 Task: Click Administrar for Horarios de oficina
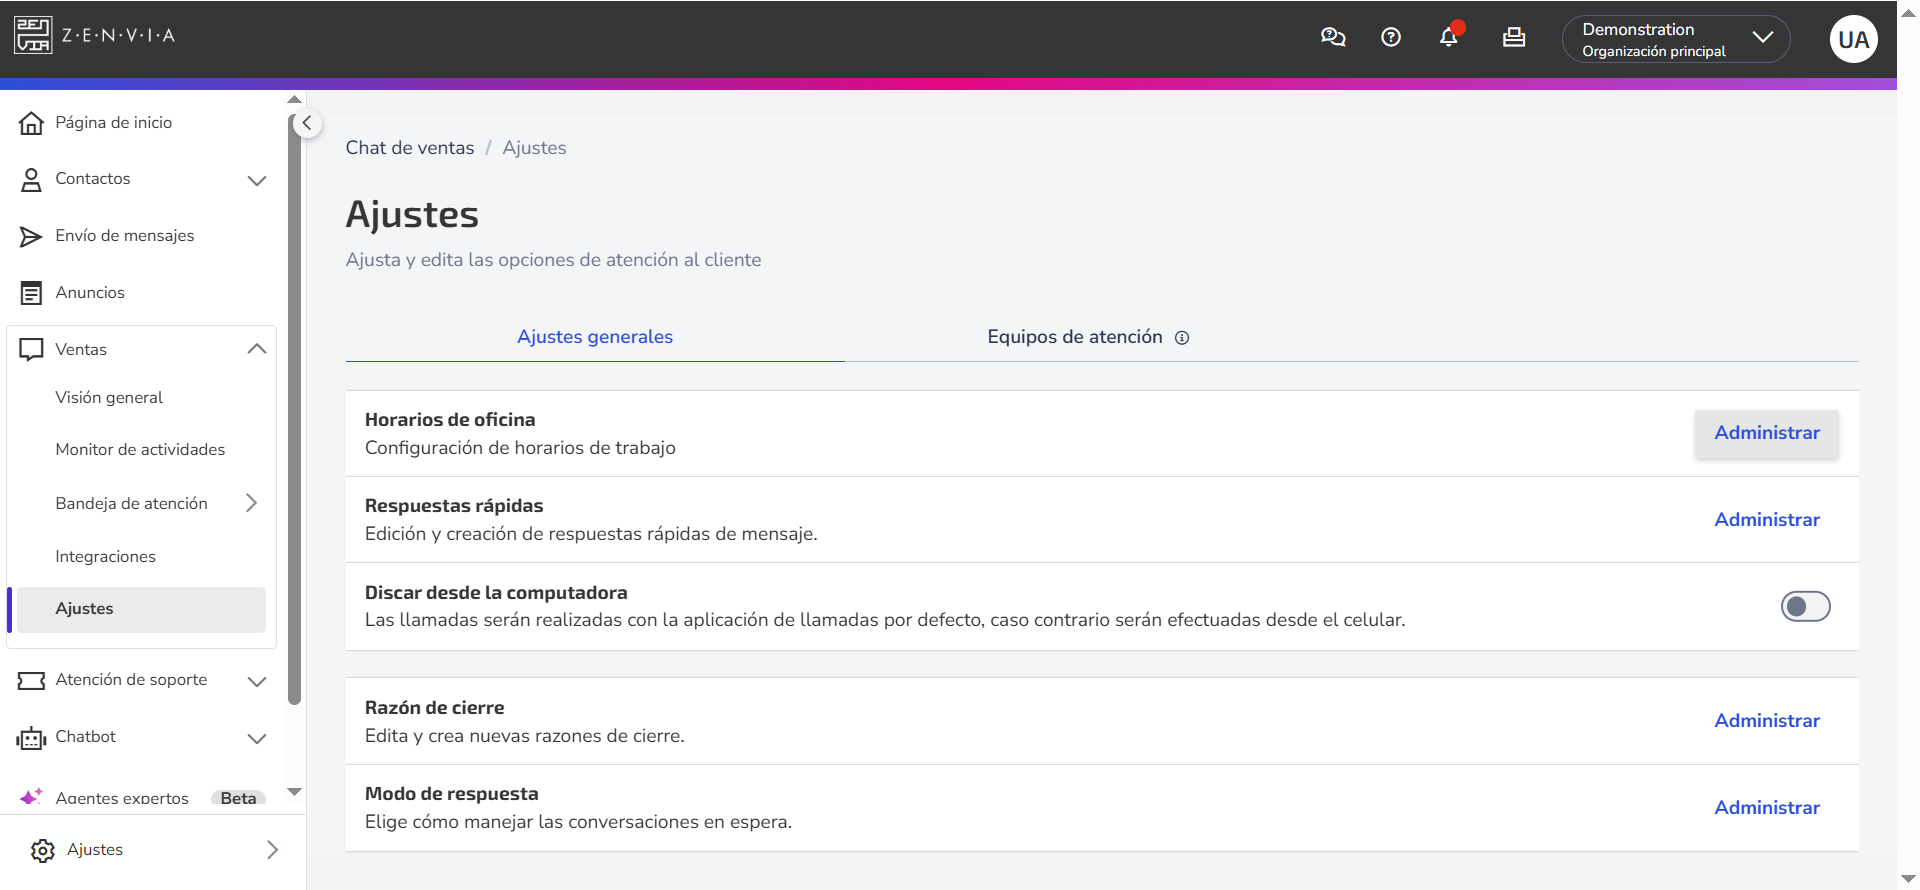pyautogui.click(x=1767, y=433)
